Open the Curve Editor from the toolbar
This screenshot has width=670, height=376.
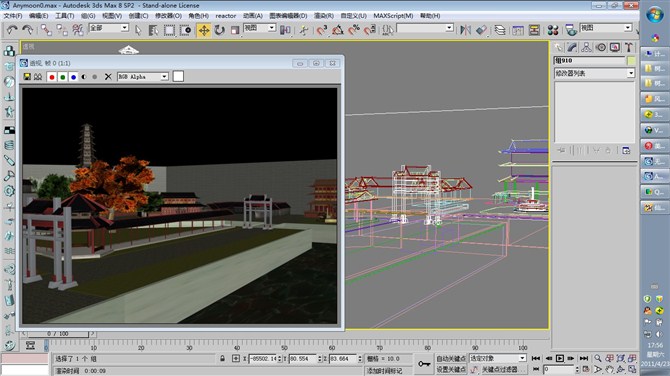point(518,30)
